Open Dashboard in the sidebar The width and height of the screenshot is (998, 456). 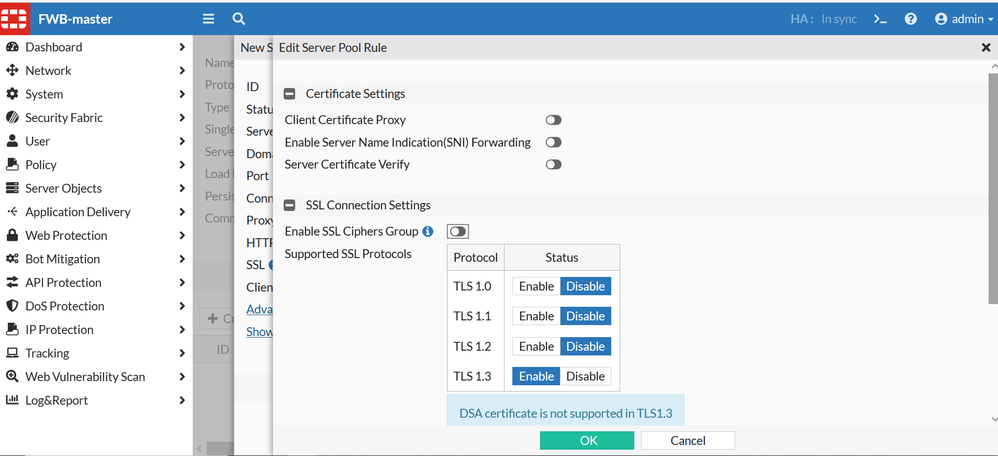[54, 47]
